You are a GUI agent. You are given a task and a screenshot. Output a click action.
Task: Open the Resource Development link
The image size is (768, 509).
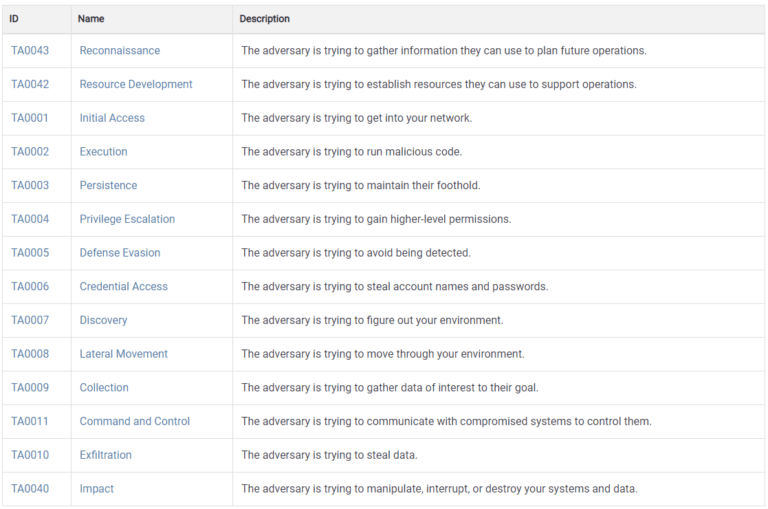136,85
